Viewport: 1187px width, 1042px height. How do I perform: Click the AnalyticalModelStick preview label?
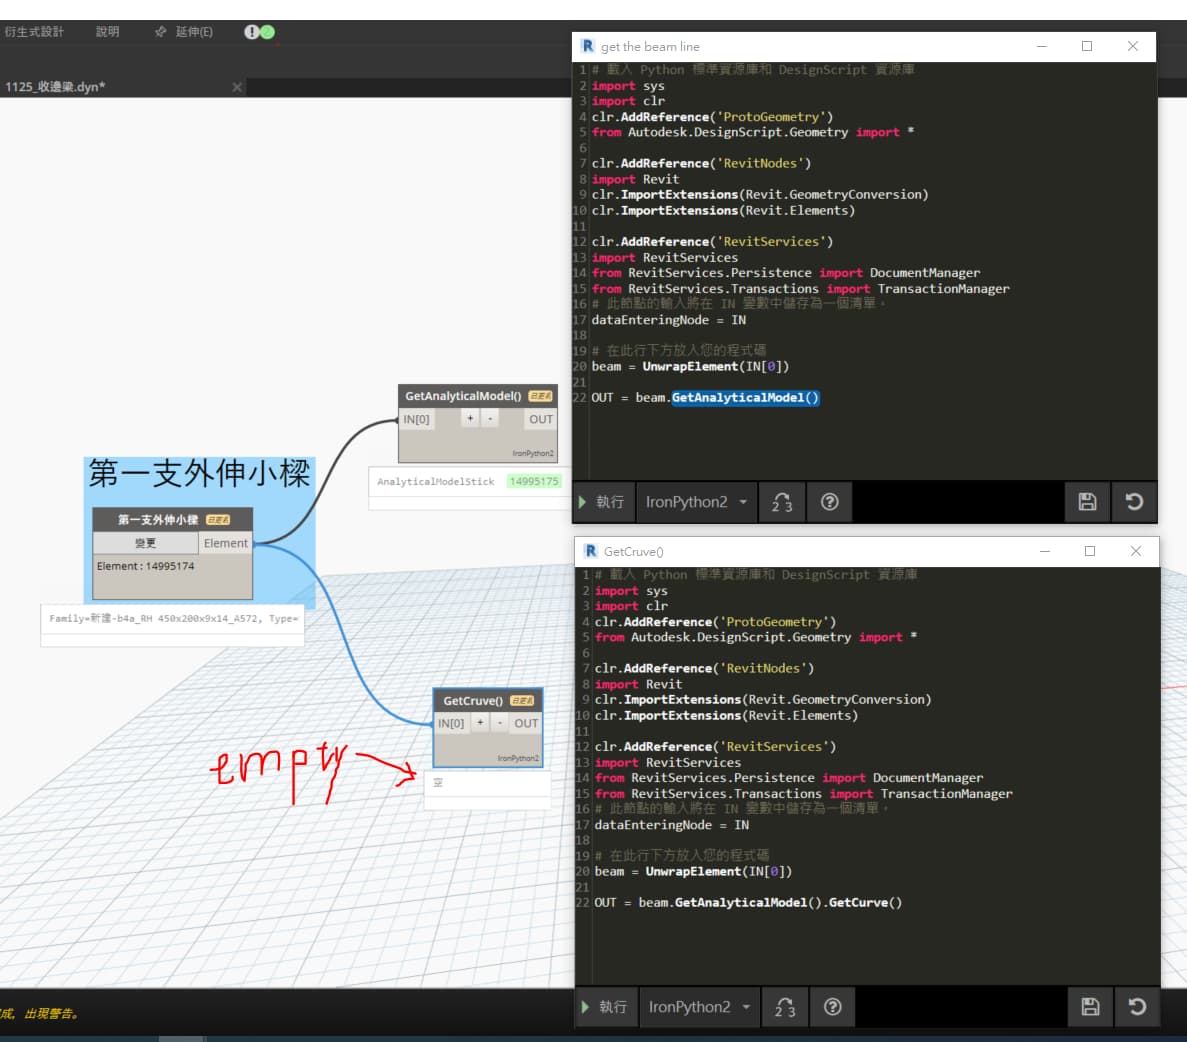[x=435, y=482]
